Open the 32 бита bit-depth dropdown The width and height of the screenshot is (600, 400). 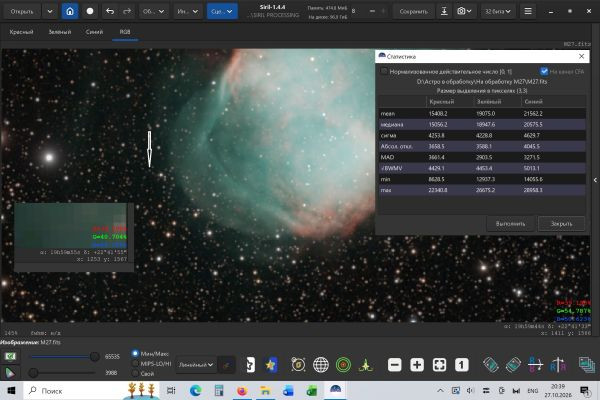[x=497, y=11]
